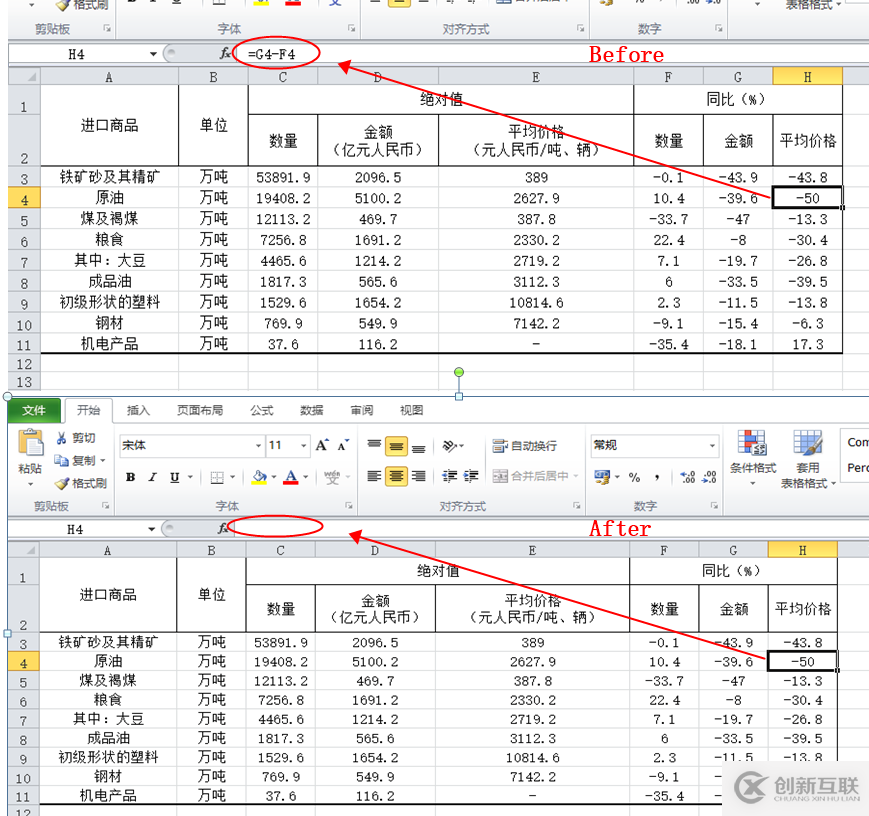Toggle Bold formatting

pyautogui.click(x=131, y=477)
